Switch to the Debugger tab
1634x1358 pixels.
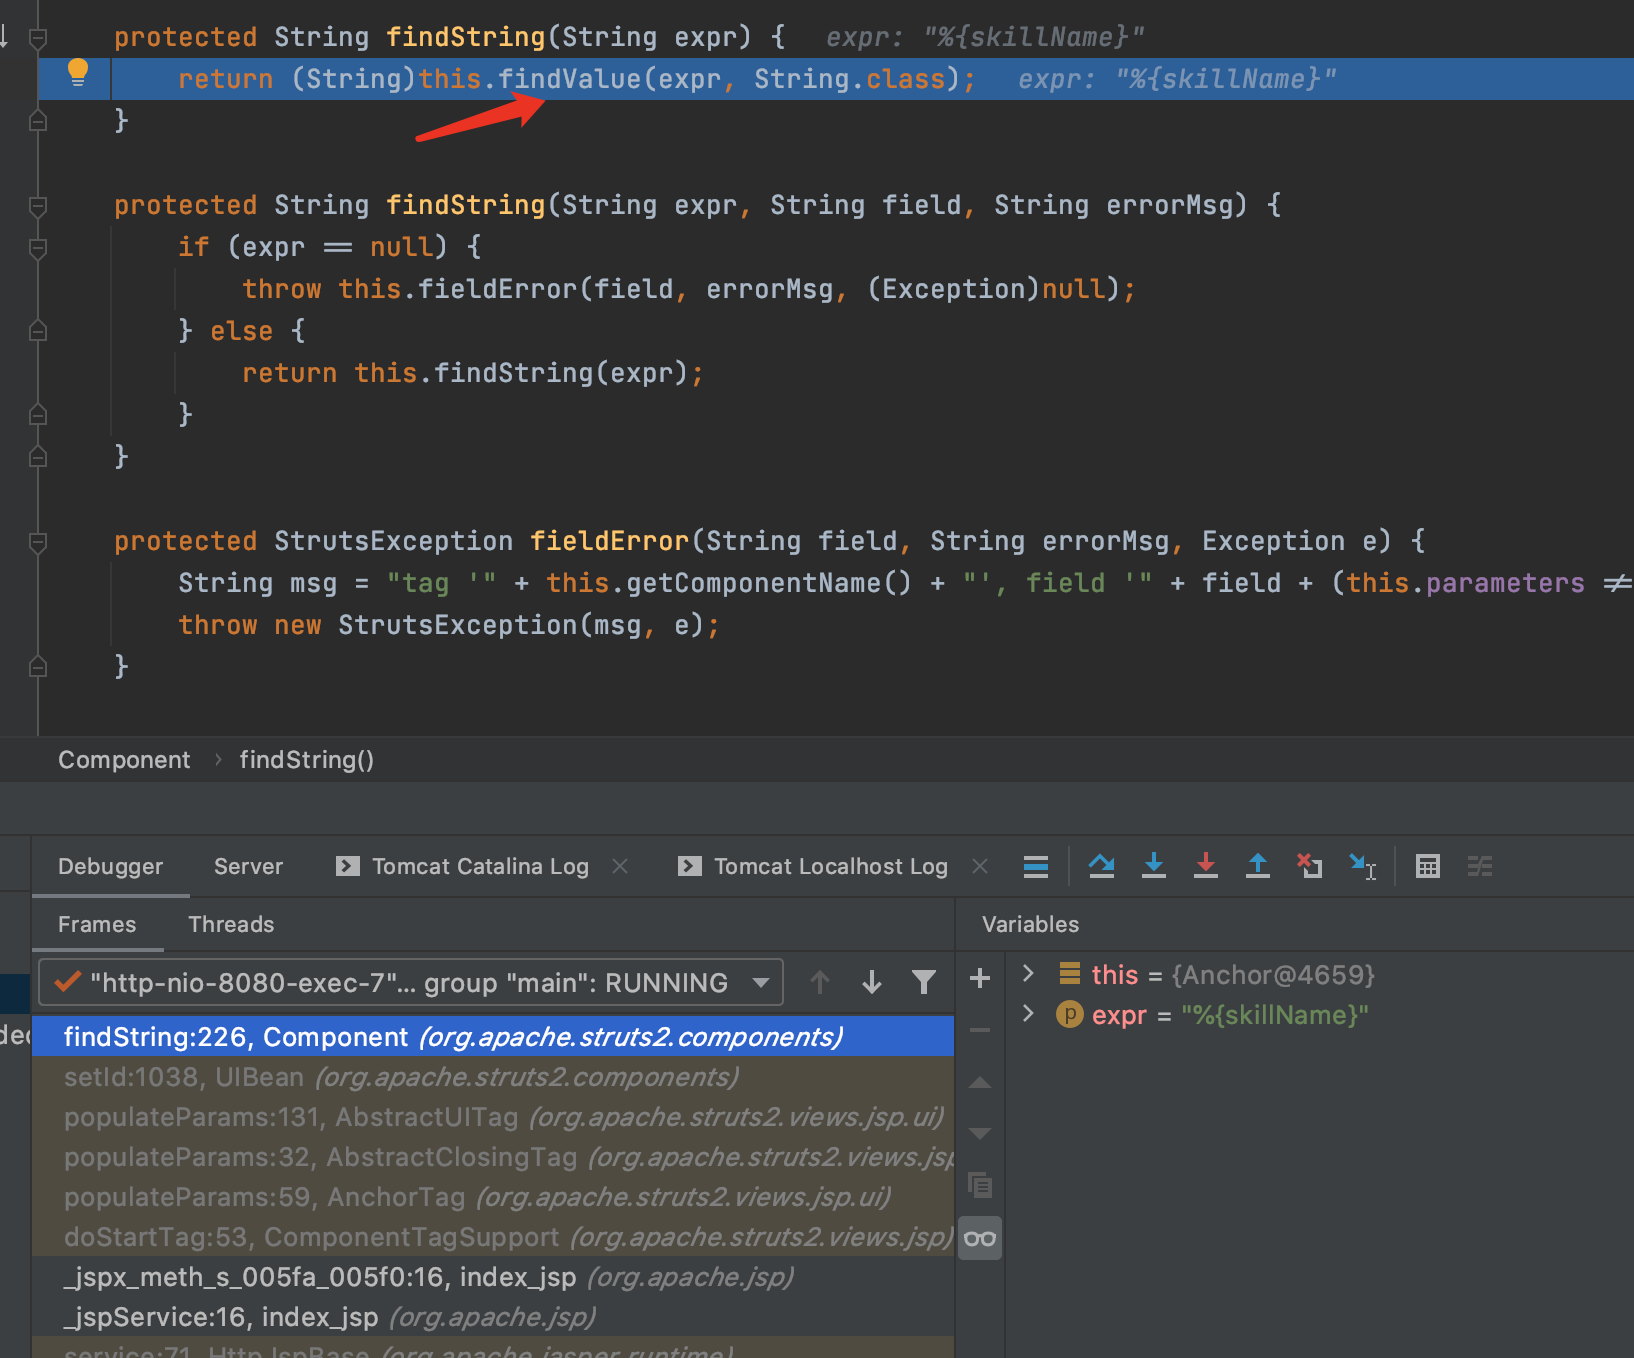coord(110,866)
